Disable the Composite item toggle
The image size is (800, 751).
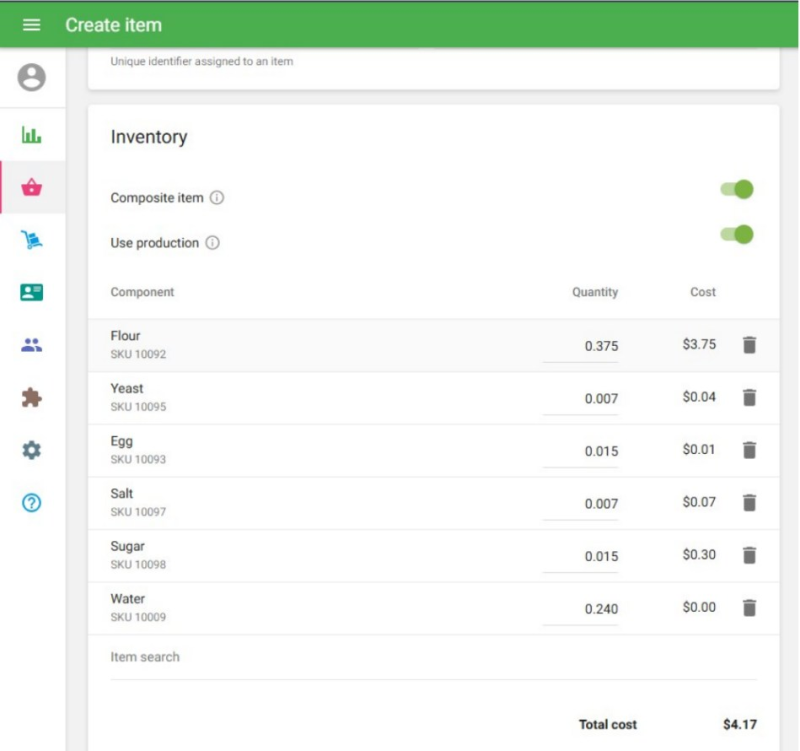737,190
